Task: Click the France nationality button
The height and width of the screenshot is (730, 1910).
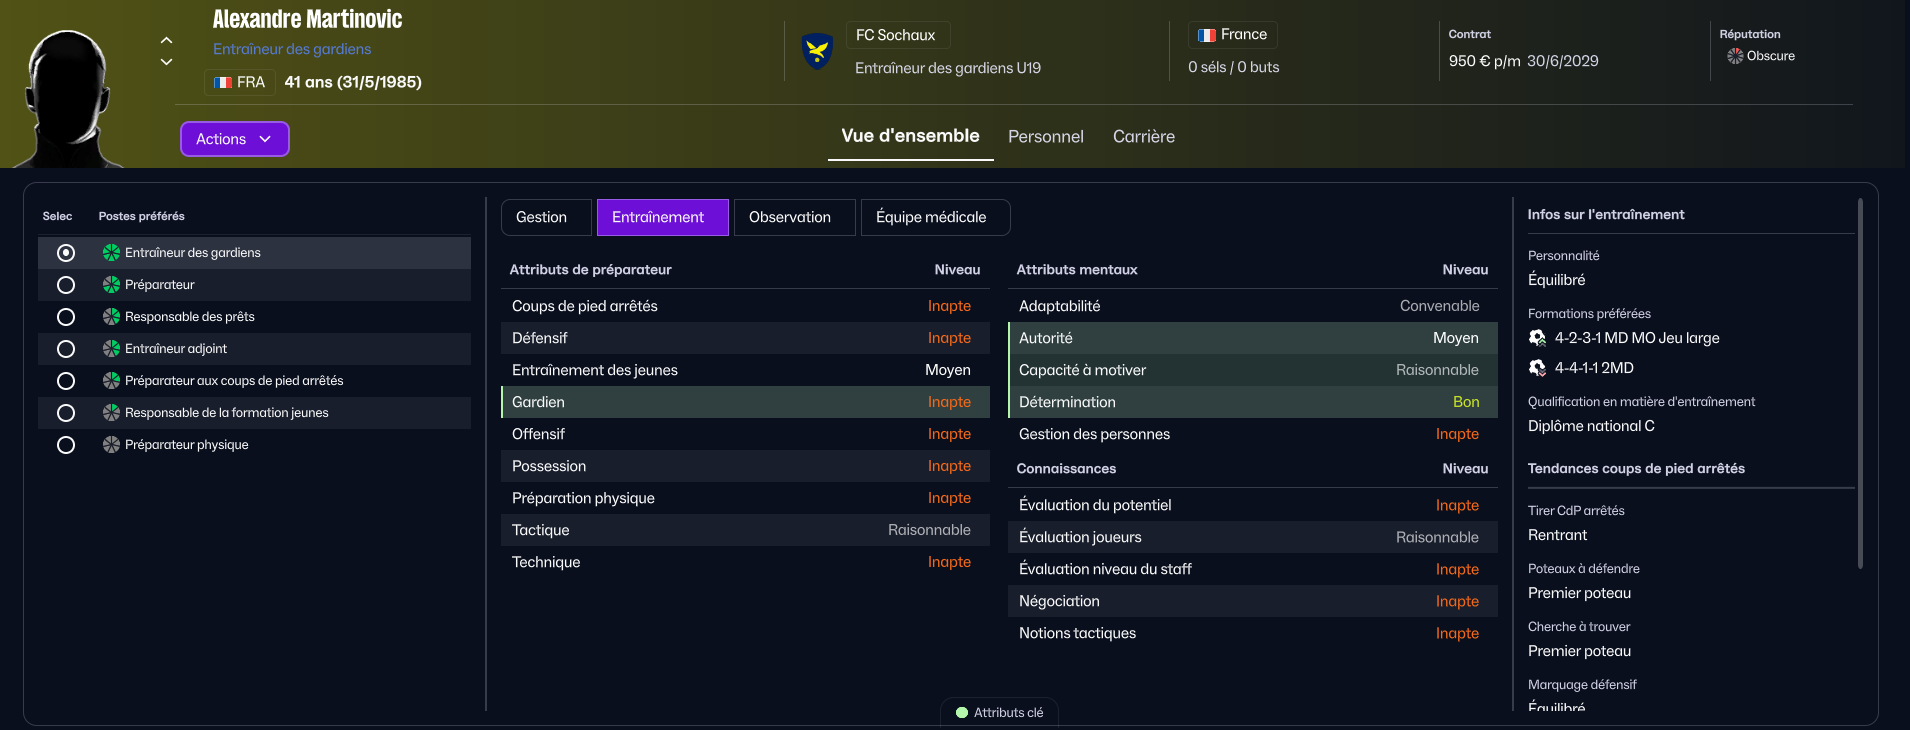Action: click(x=1232, y=35)
